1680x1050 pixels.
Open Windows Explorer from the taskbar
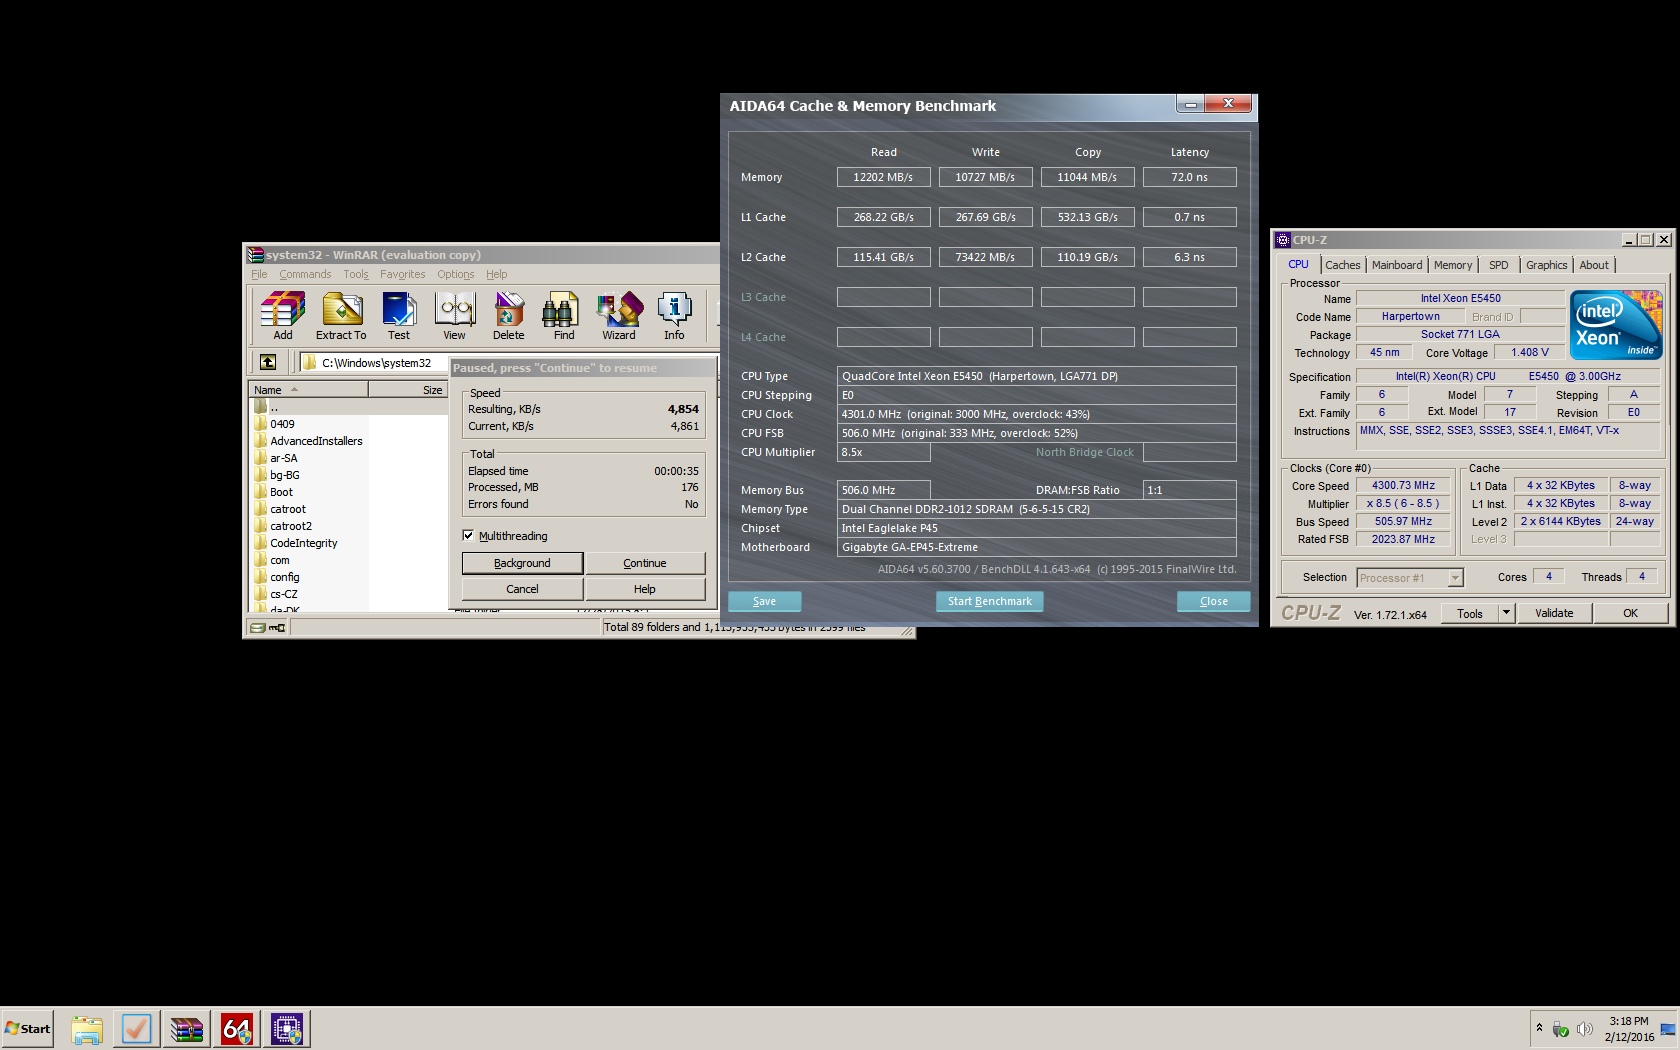pyautogui.click(x=87, y=1029)
